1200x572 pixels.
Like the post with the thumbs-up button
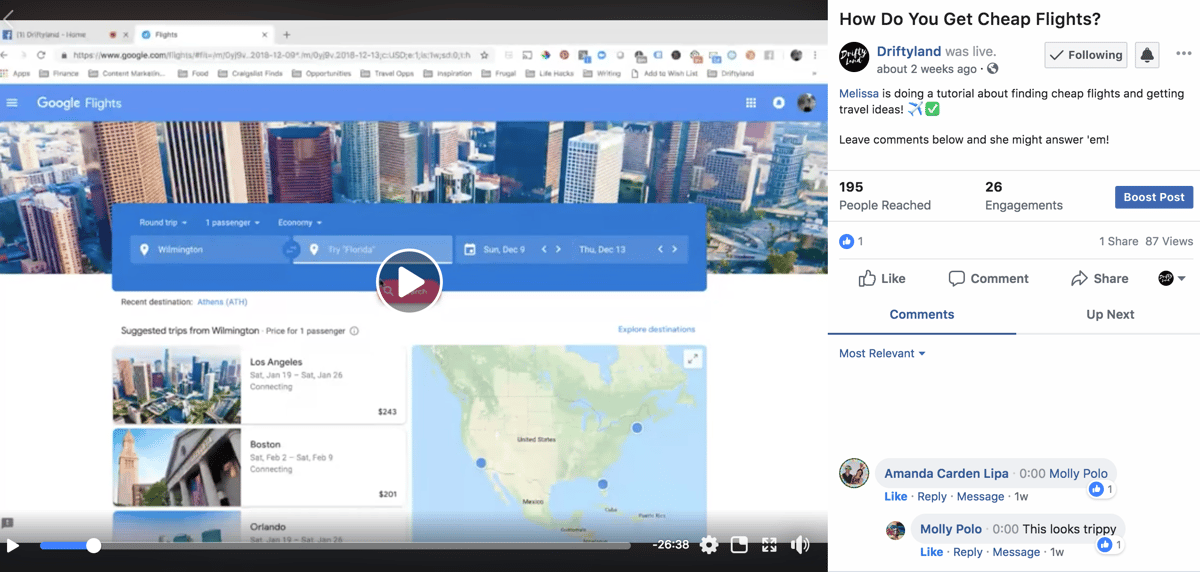pos(882,279)
